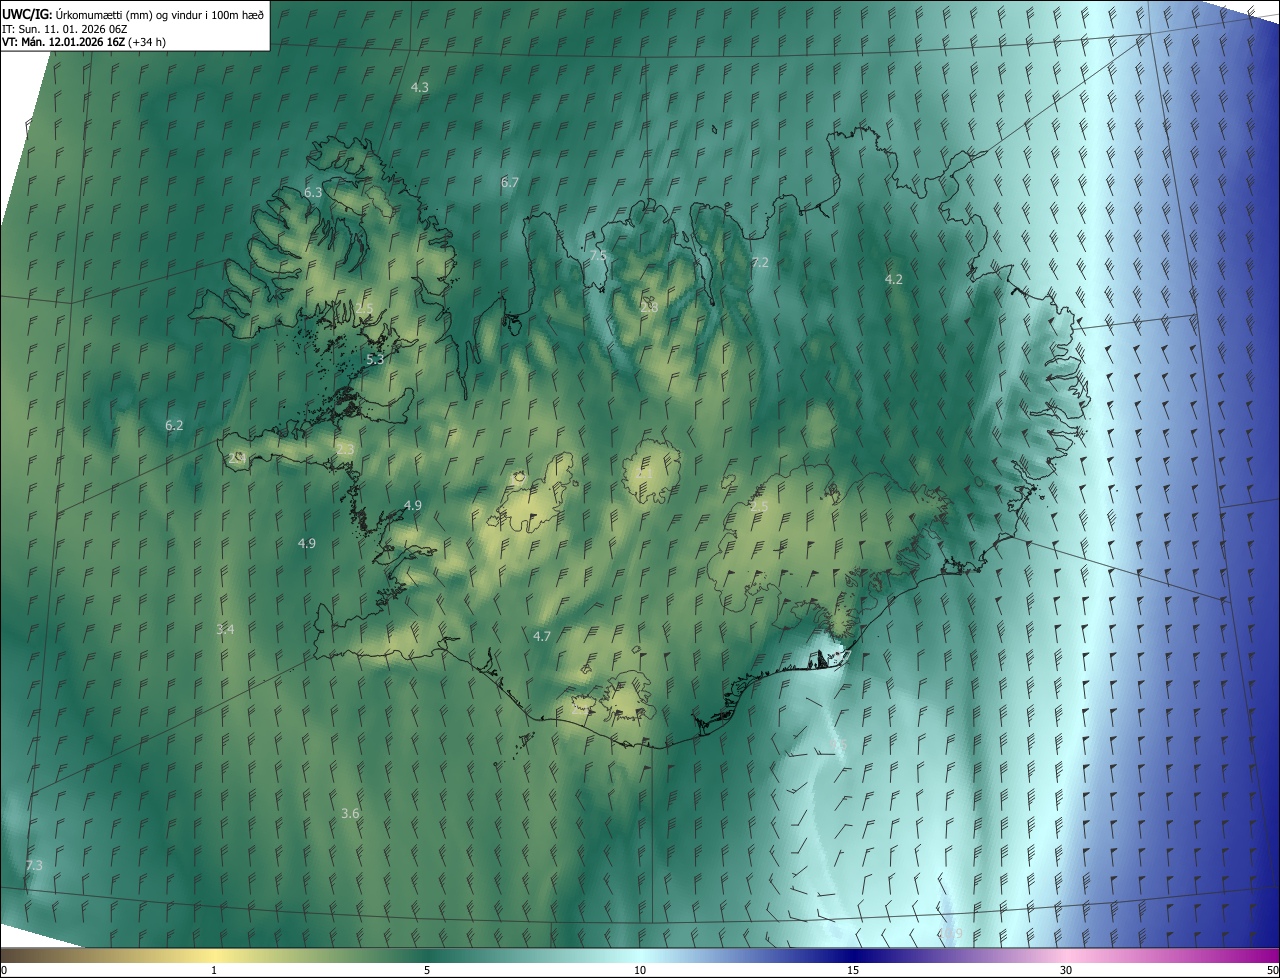Click the map value label 2.3
Viewport: 1280px width, 978px height.
345,450
